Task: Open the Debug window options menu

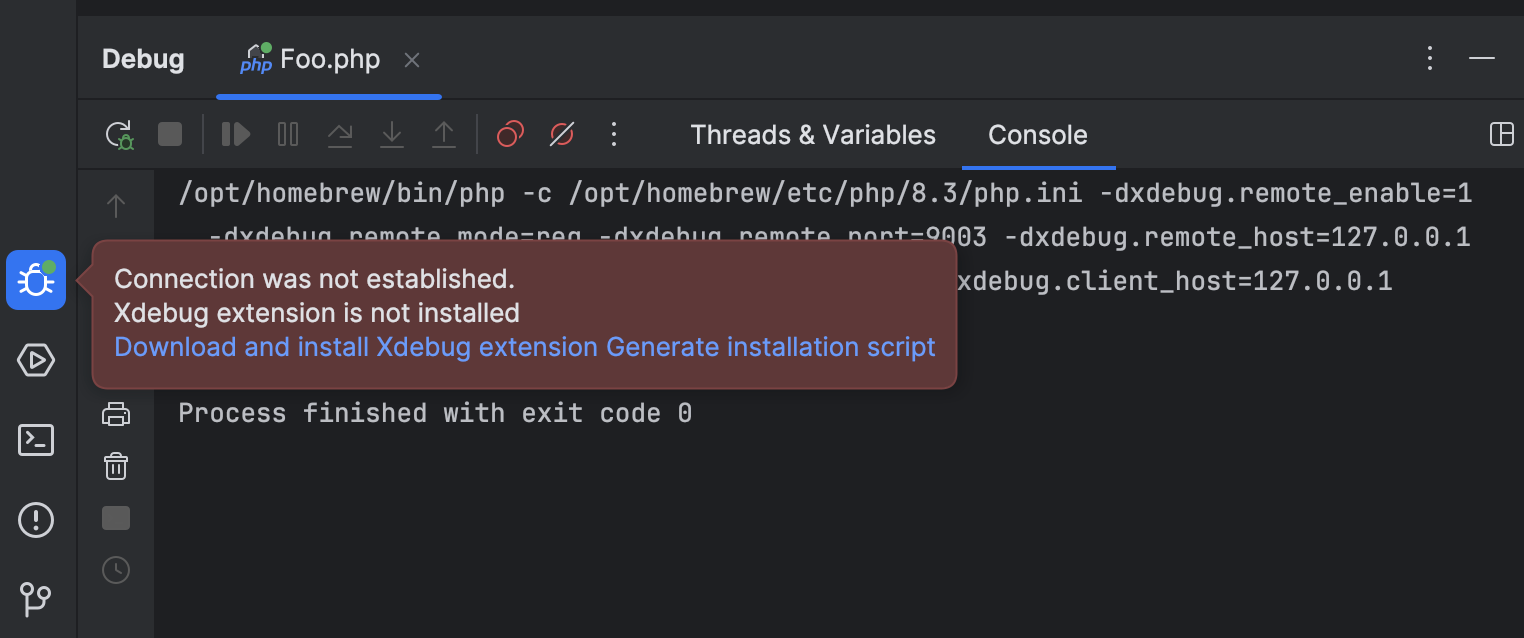Action: coord(1430,58)
